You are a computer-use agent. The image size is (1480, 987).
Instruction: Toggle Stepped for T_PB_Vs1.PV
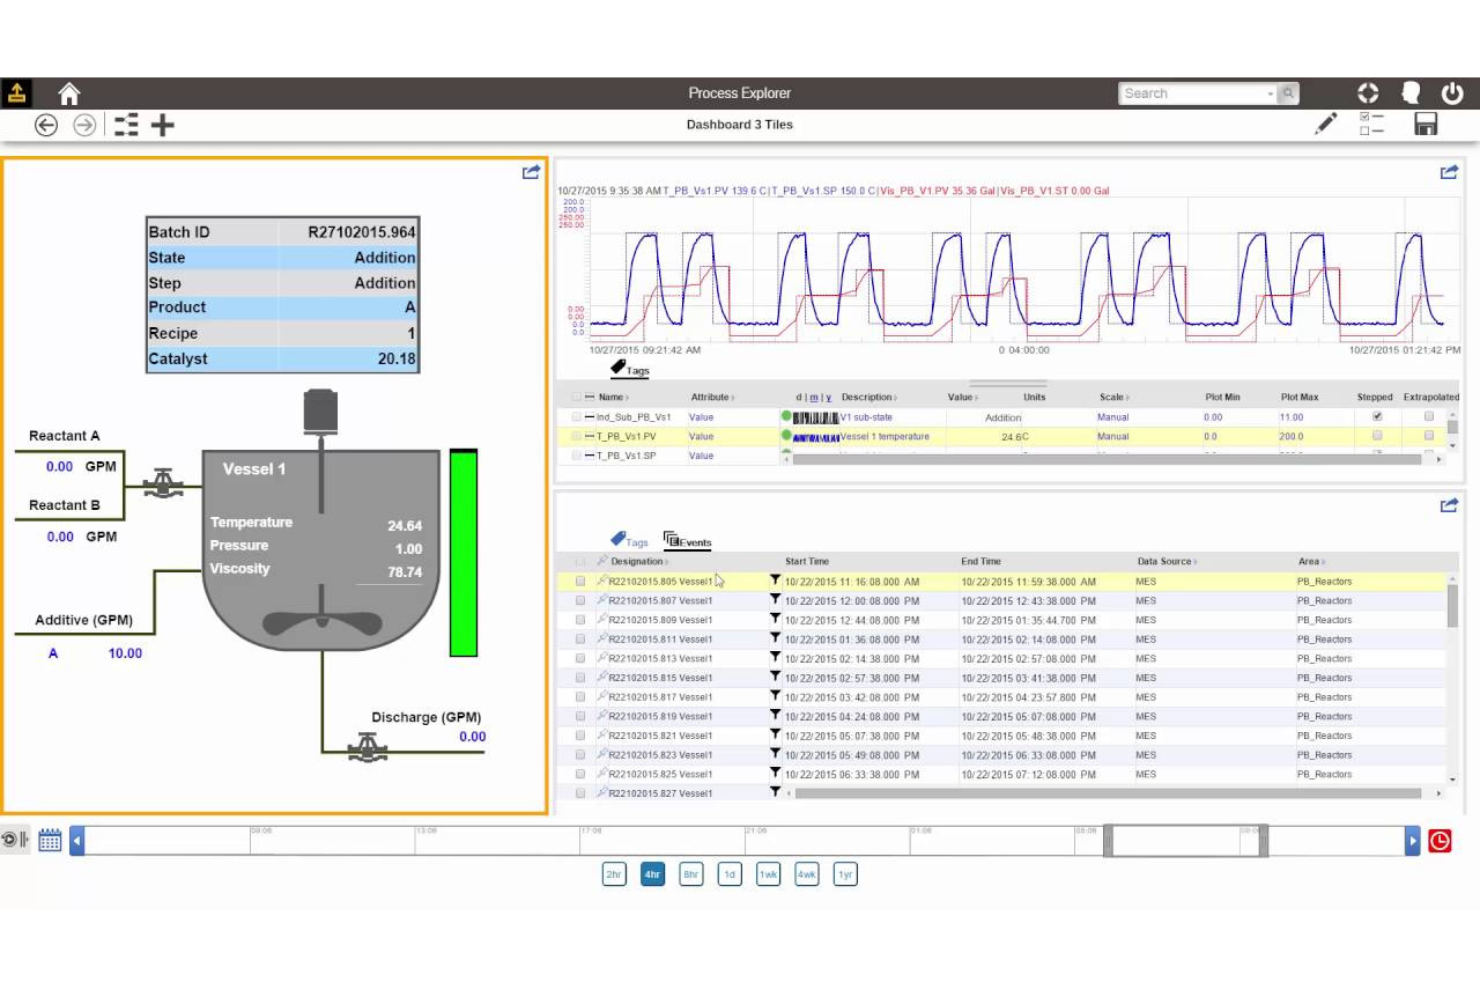[x=1377, y=435]
